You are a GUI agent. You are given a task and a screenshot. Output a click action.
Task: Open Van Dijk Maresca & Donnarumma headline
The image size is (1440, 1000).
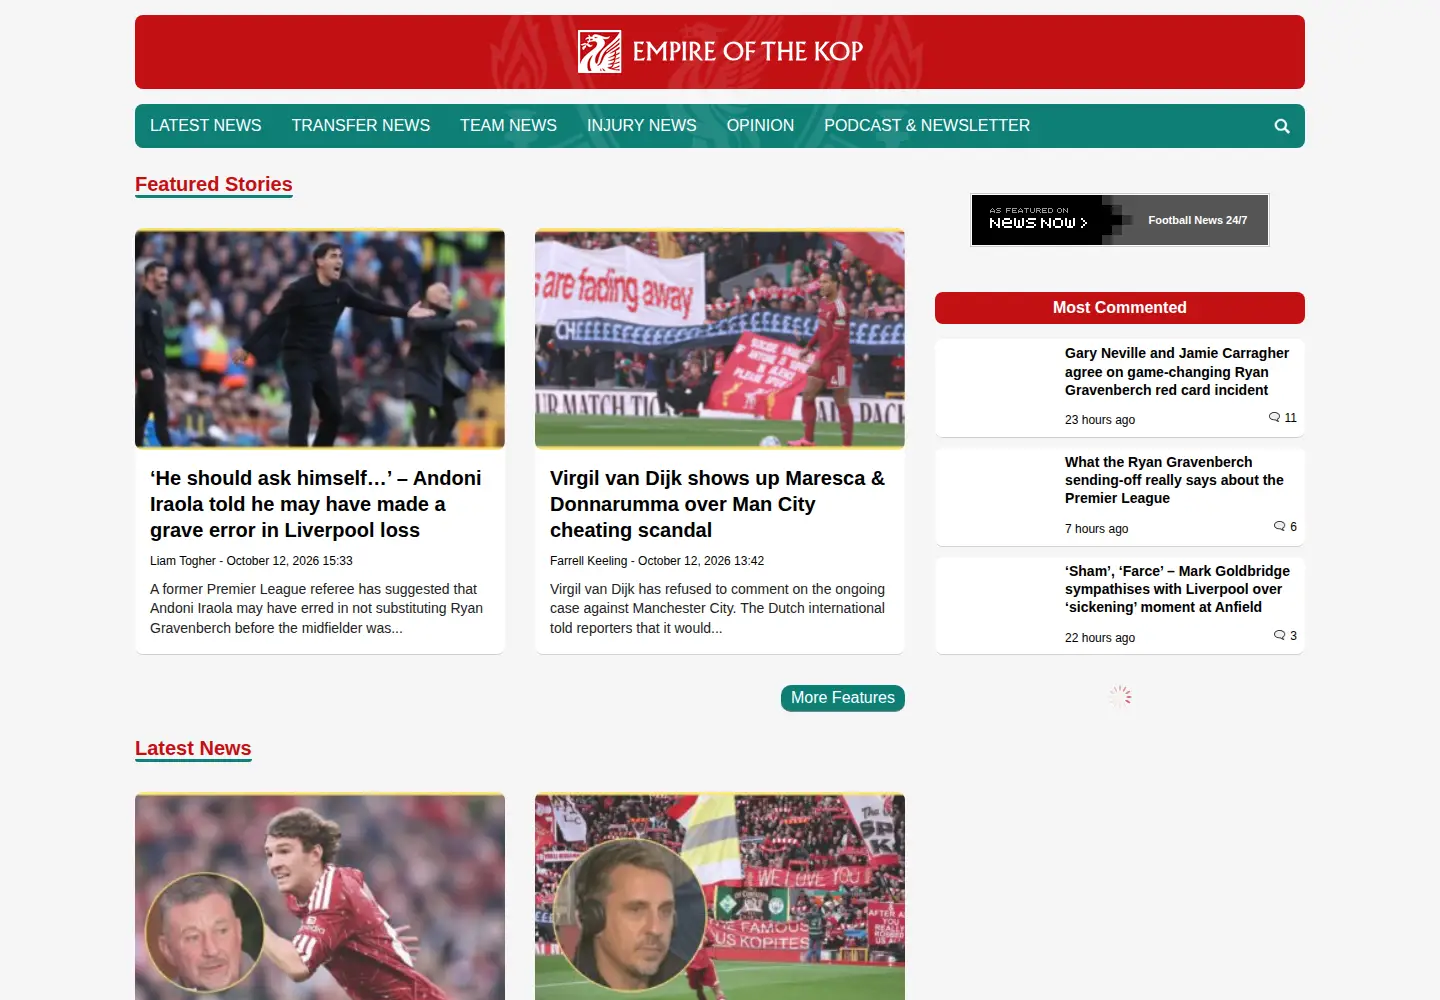(x=718, y=504)
